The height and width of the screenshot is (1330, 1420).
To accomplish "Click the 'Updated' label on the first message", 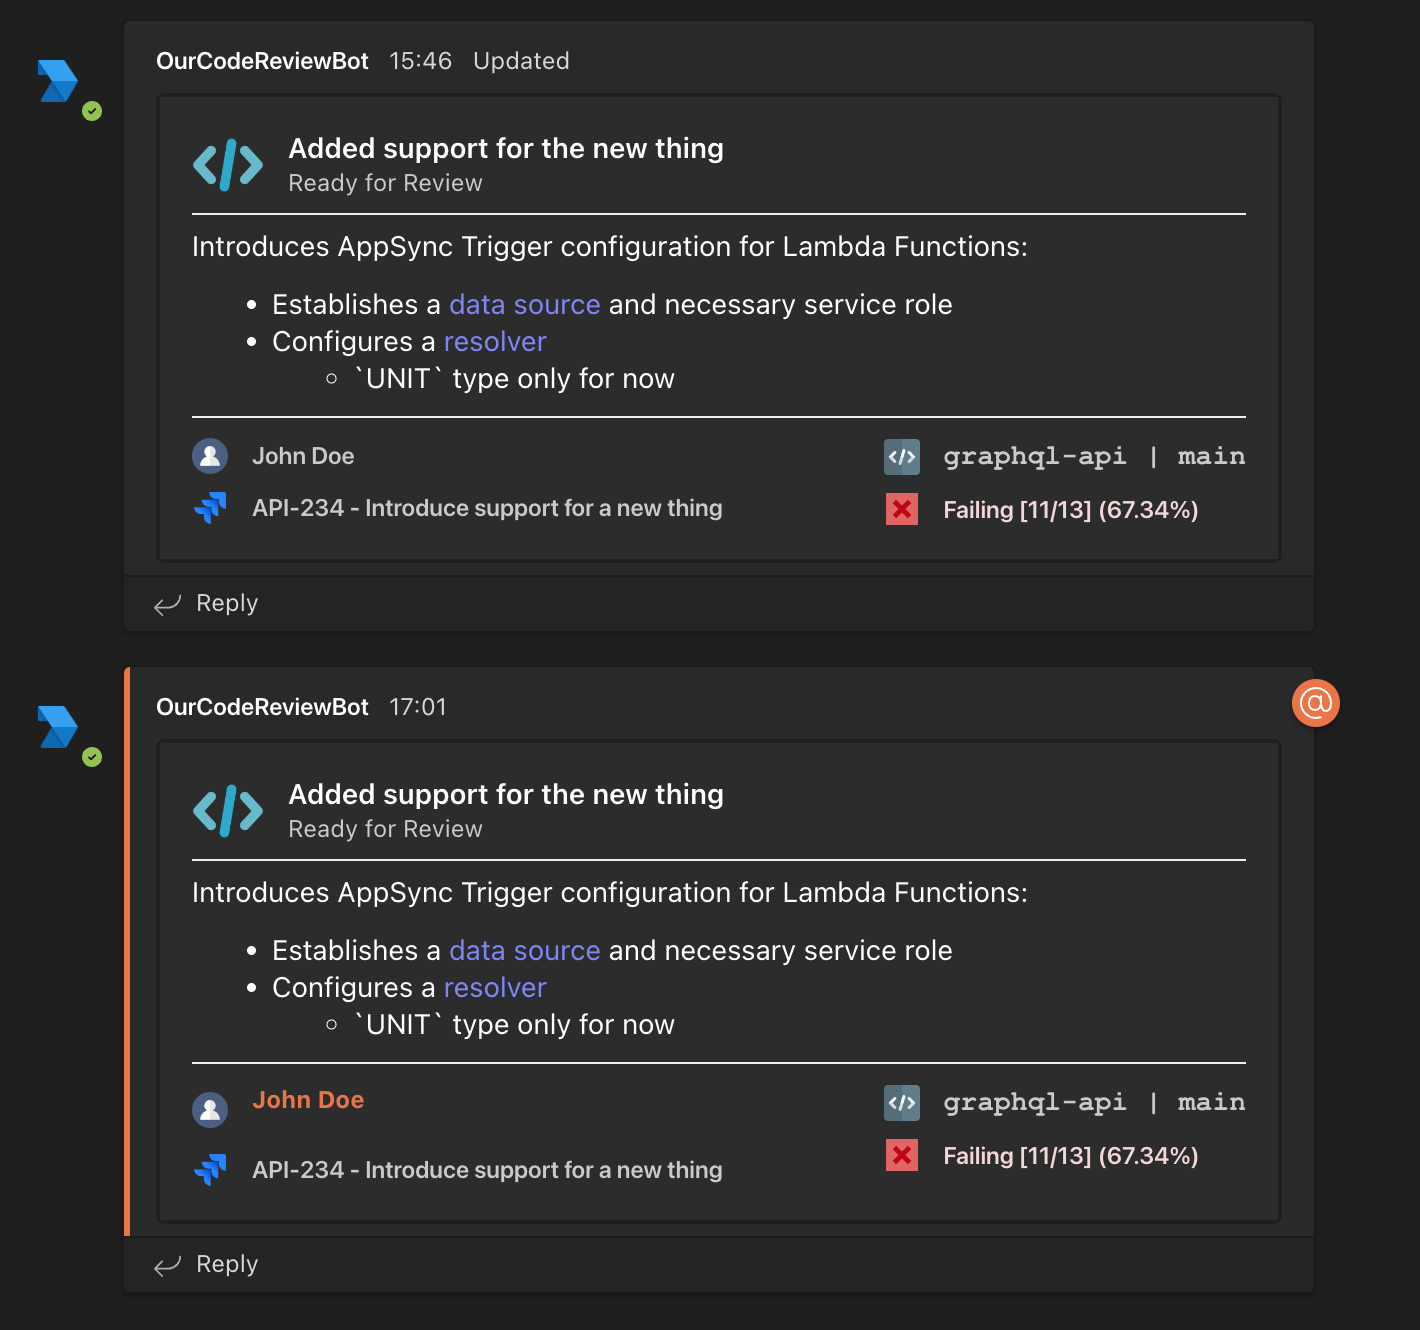I will pyautogui.click(x=521, y=61).
